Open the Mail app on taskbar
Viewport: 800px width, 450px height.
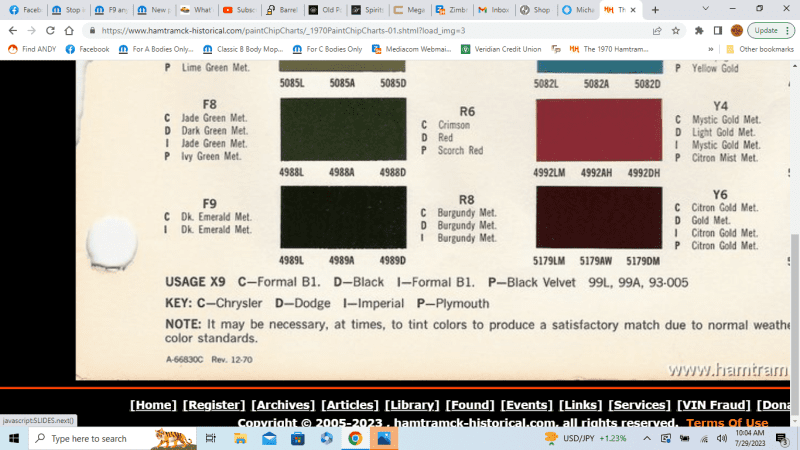click(x=269, y=438)
